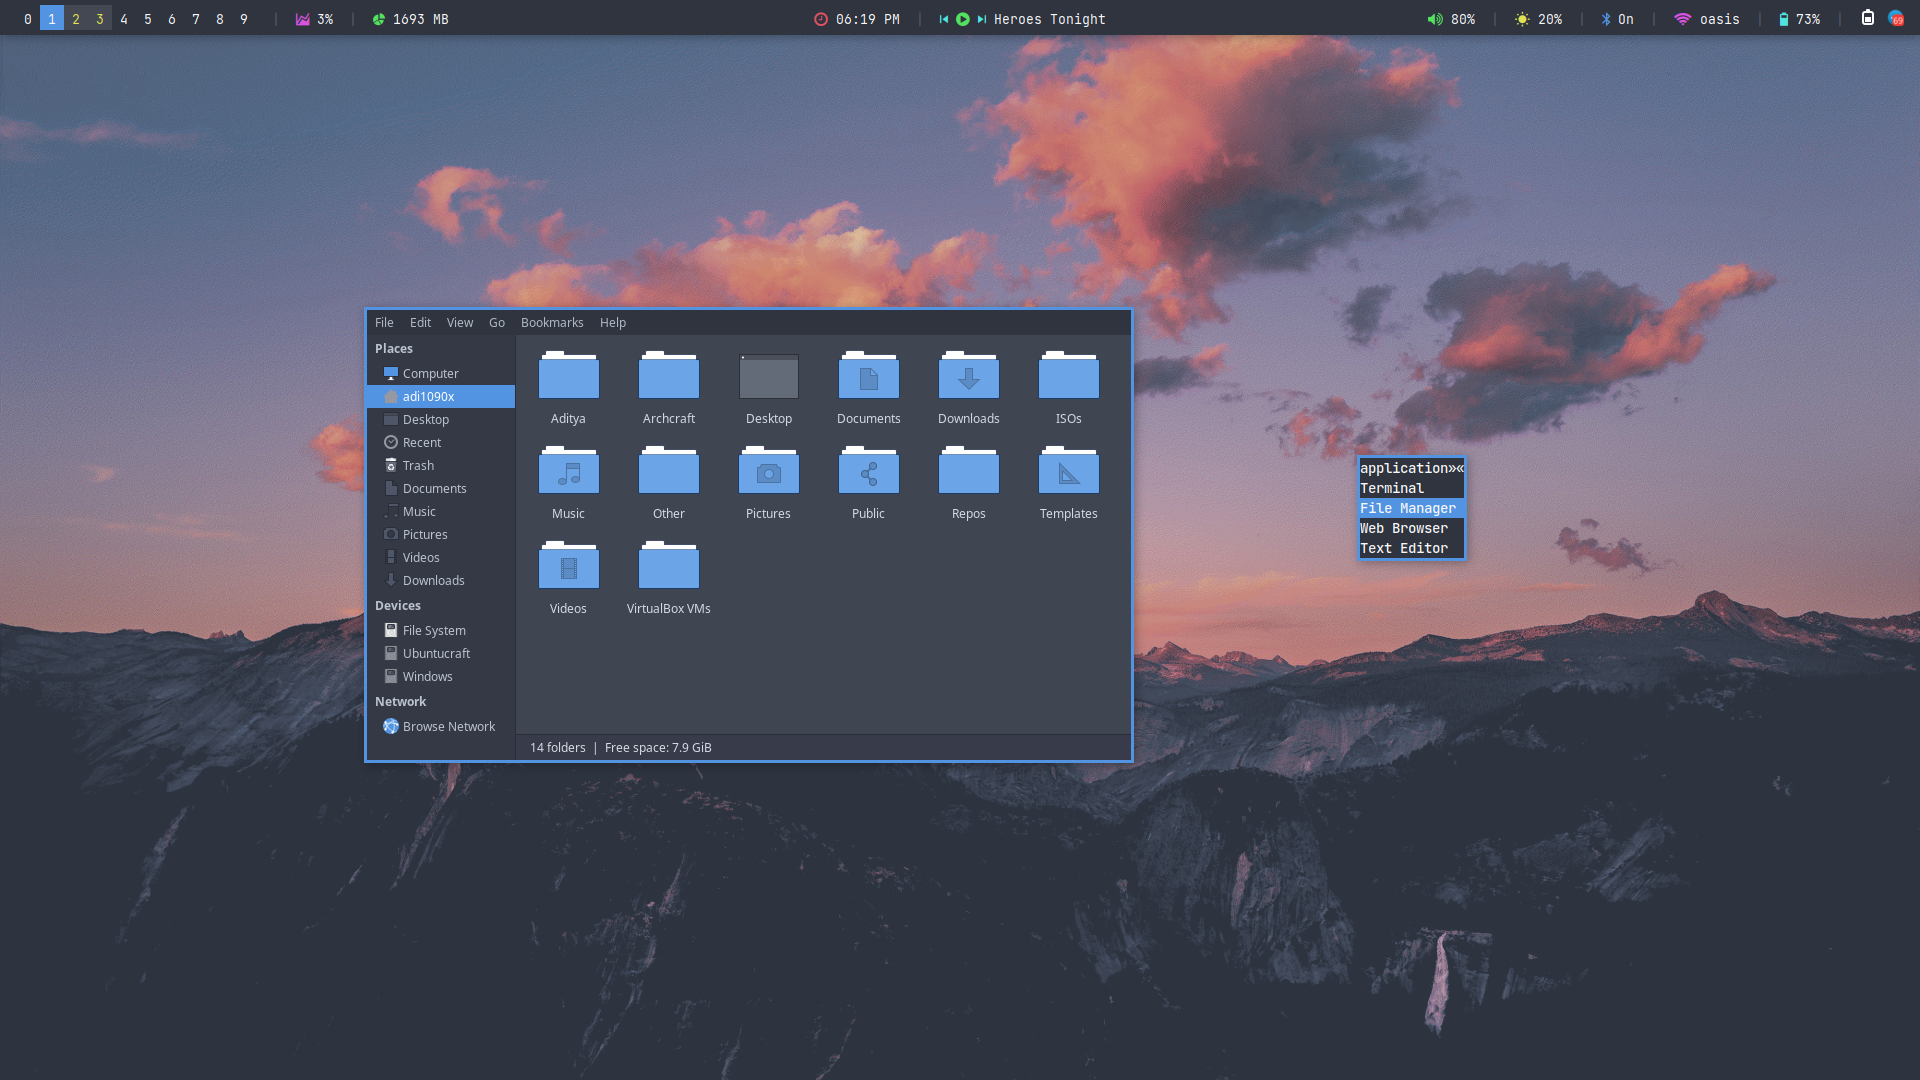This screenshot has height=1080, width=1920.
Task: Open the Pictures folder in main view
Action: pos(768,472)
